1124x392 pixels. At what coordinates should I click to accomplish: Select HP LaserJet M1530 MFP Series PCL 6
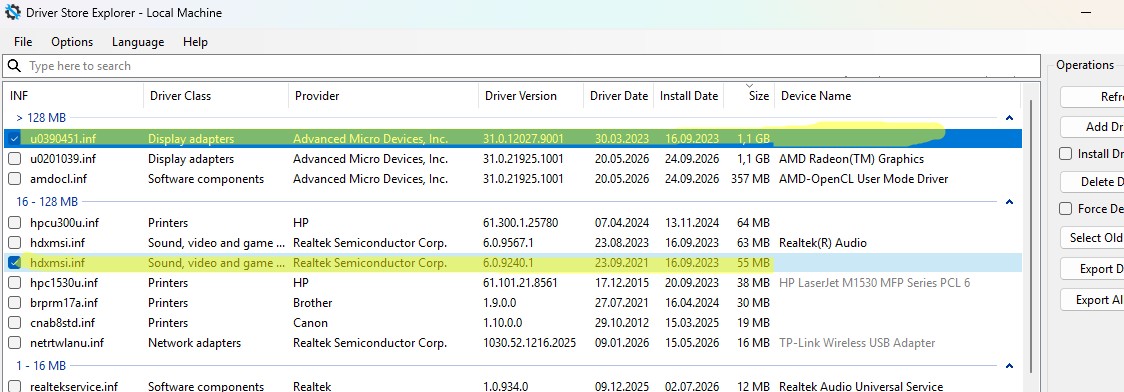tap(875, 282)
